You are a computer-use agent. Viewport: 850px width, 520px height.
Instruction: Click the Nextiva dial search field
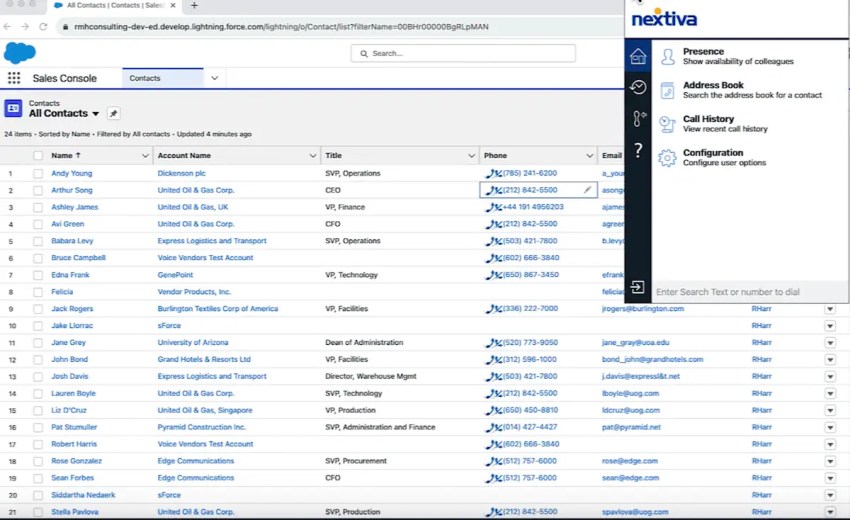(748, 292)
